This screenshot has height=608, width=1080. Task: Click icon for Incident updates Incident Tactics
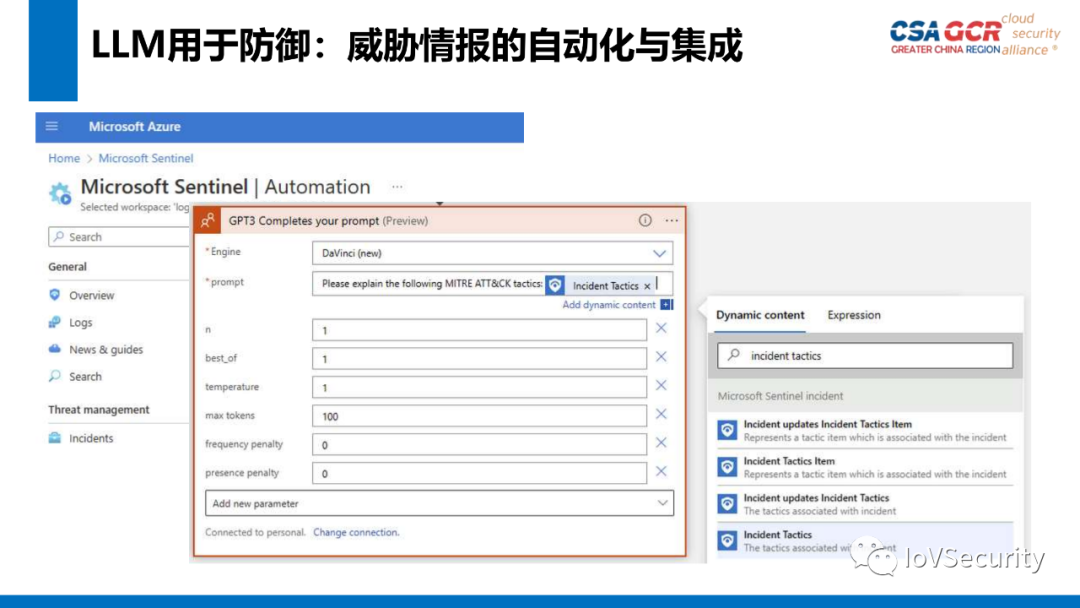click(x=727, y=504)
